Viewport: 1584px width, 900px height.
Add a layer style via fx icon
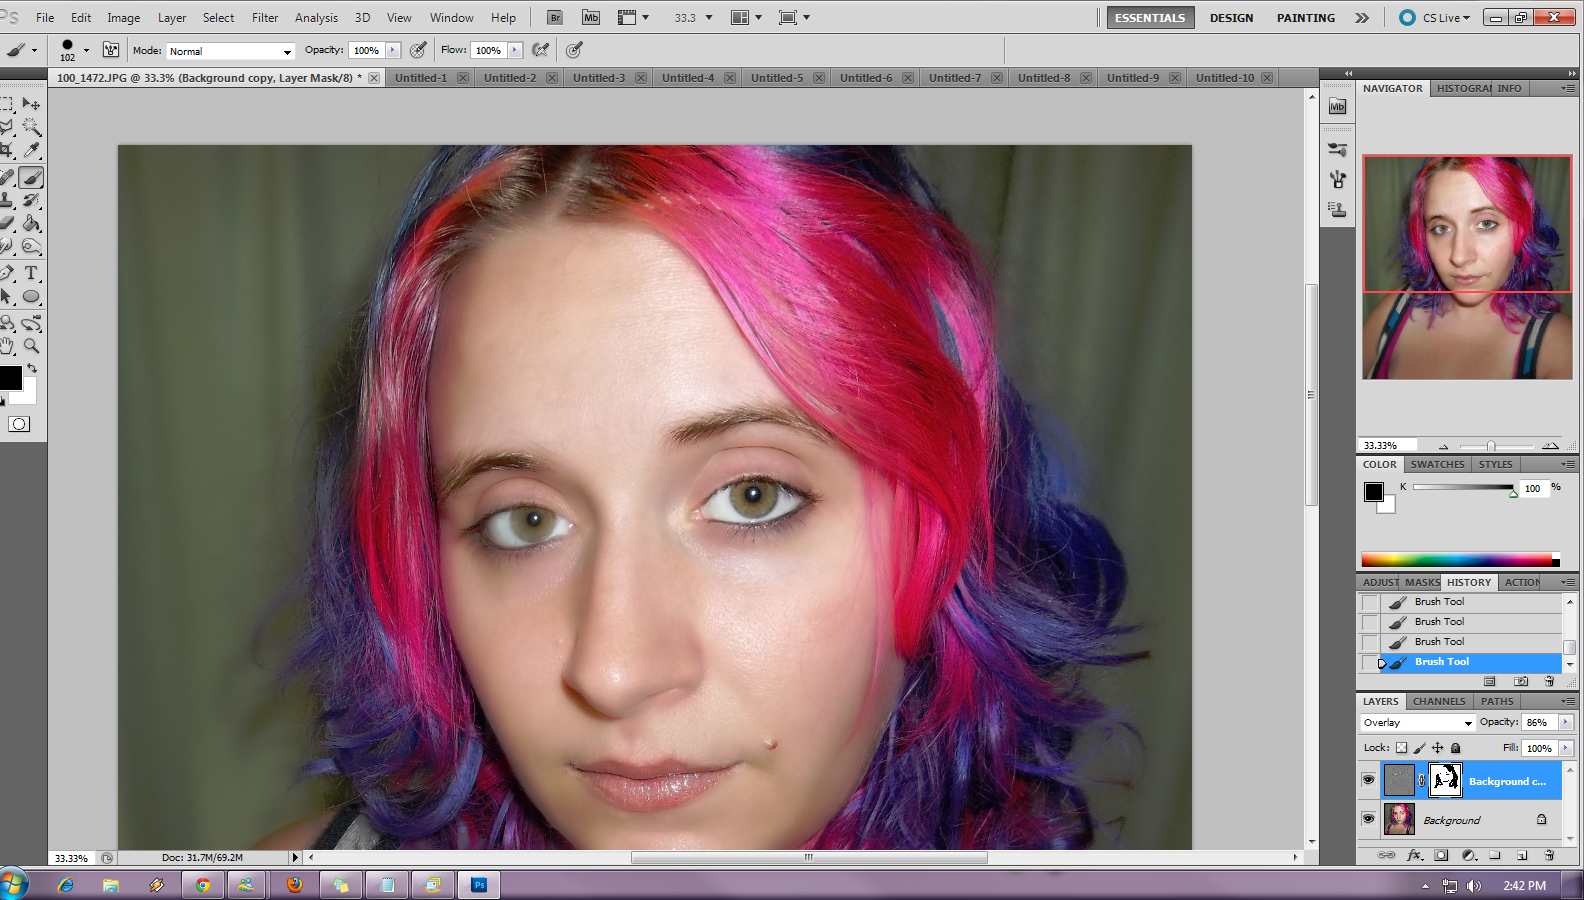[x=1414, y=855]
